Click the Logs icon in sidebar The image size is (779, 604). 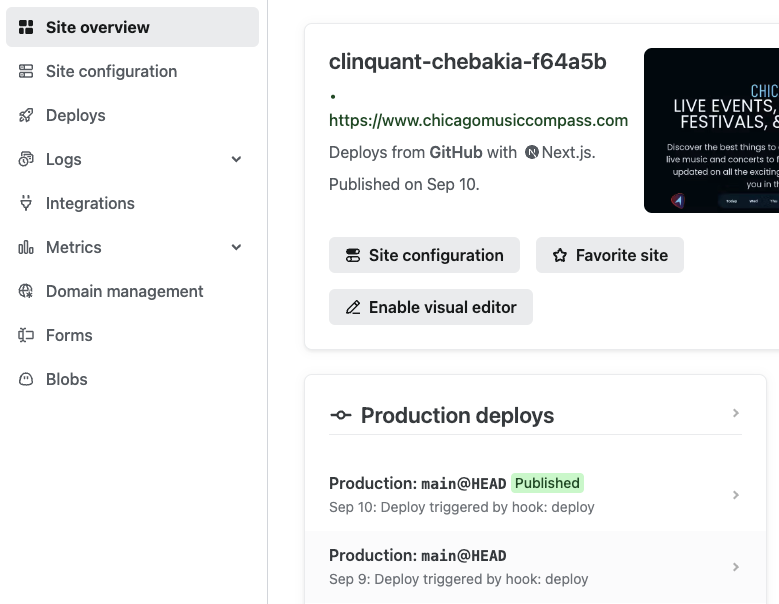(26, 159)
